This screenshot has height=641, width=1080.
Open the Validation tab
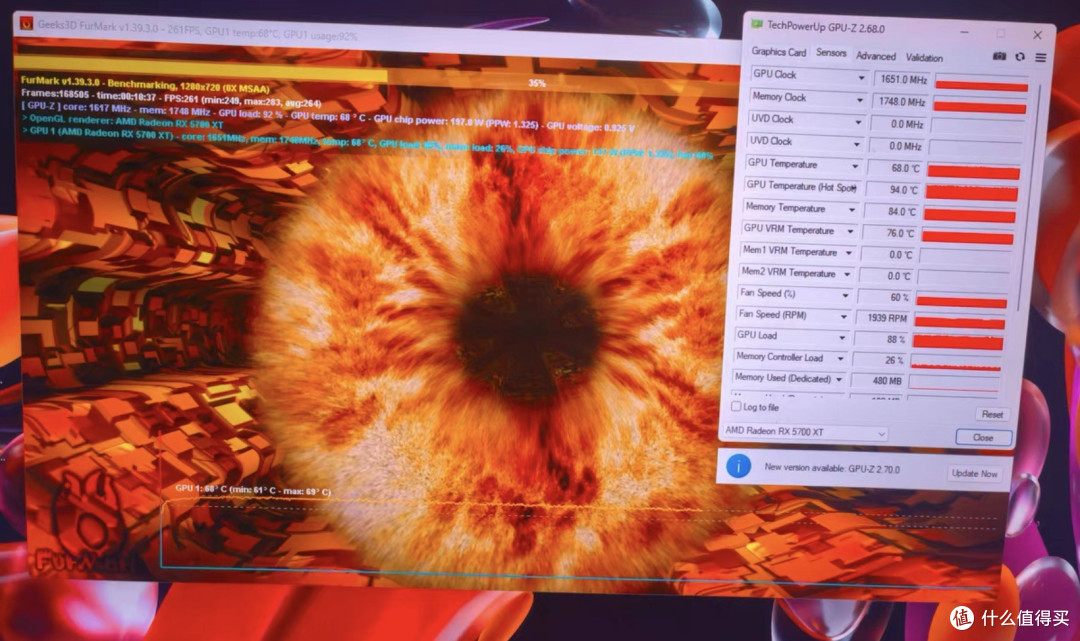pyautogui.click(x=924, y=58)
